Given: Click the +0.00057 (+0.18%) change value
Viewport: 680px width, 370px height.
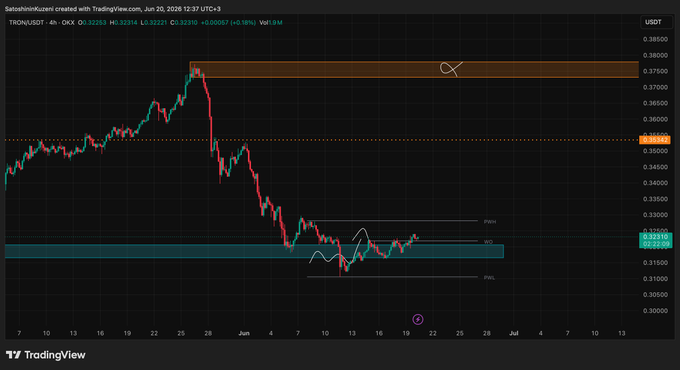Looking at the screenshot, I should point(228,23).
